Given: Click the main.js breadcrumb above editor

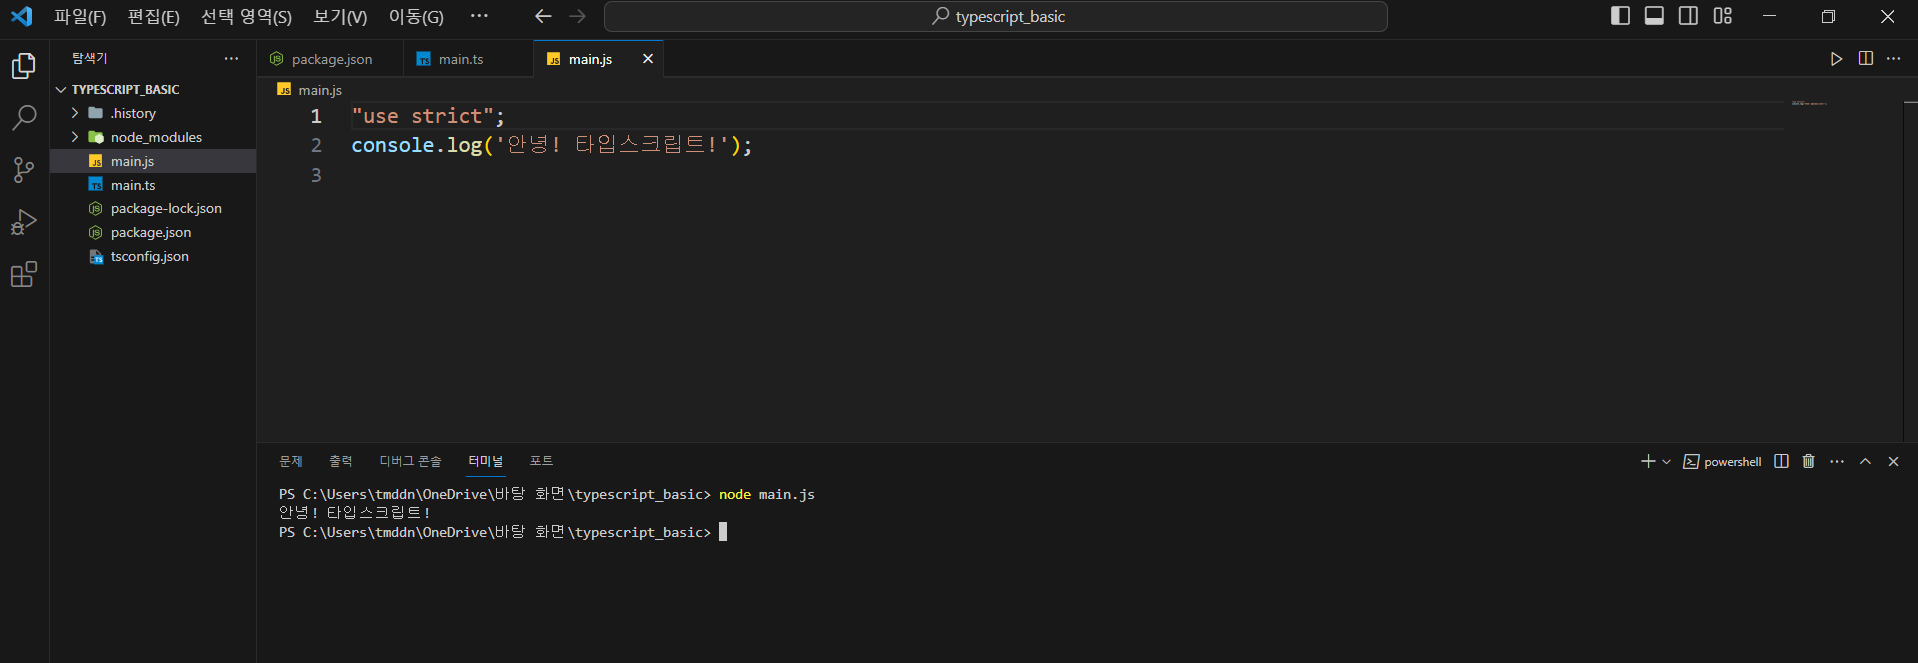Looking at the screenshot, I should (310, 90).
